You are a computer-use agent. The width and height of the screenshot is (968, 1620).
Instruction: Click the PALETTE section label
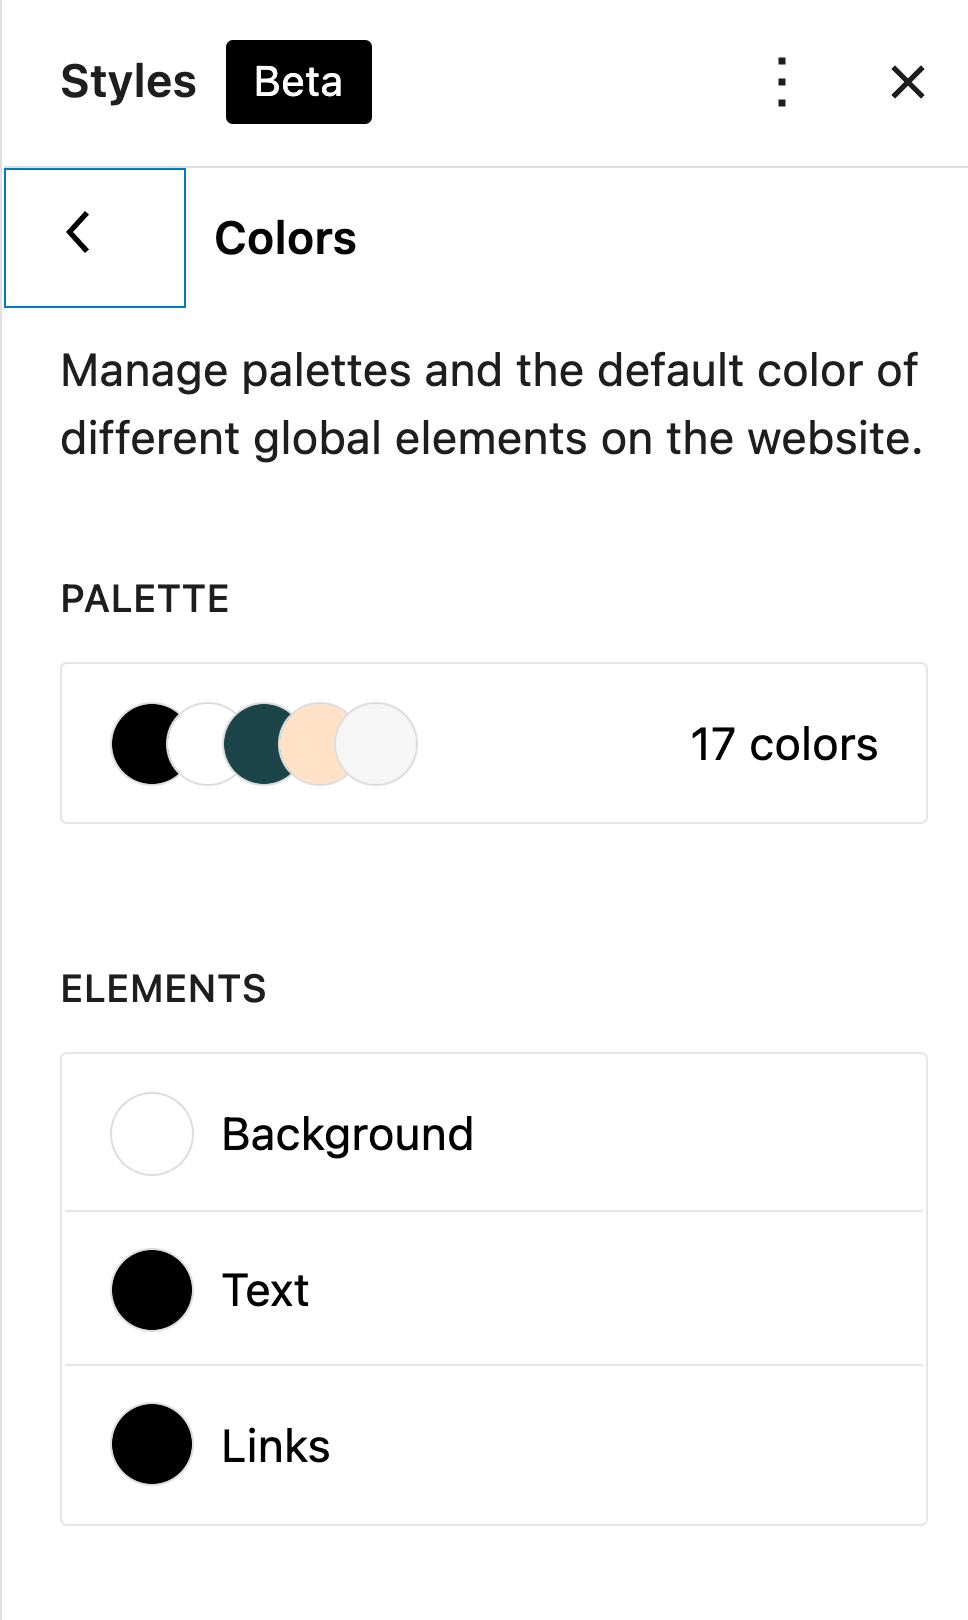[145, 599]
